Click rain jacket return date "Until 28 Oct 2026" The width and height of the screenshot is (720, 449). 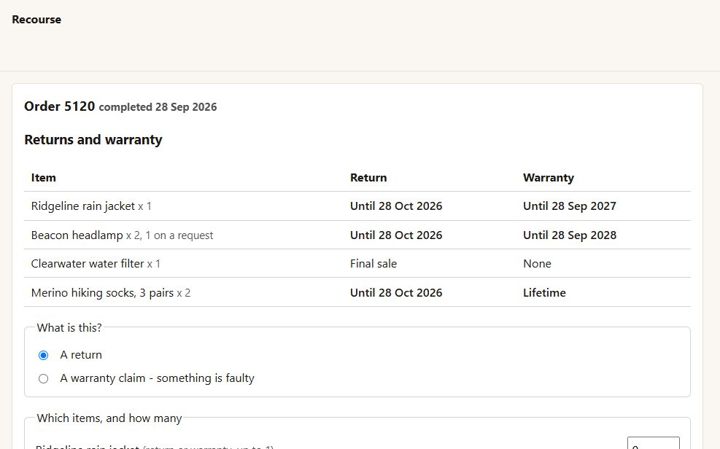click(396, 206)
